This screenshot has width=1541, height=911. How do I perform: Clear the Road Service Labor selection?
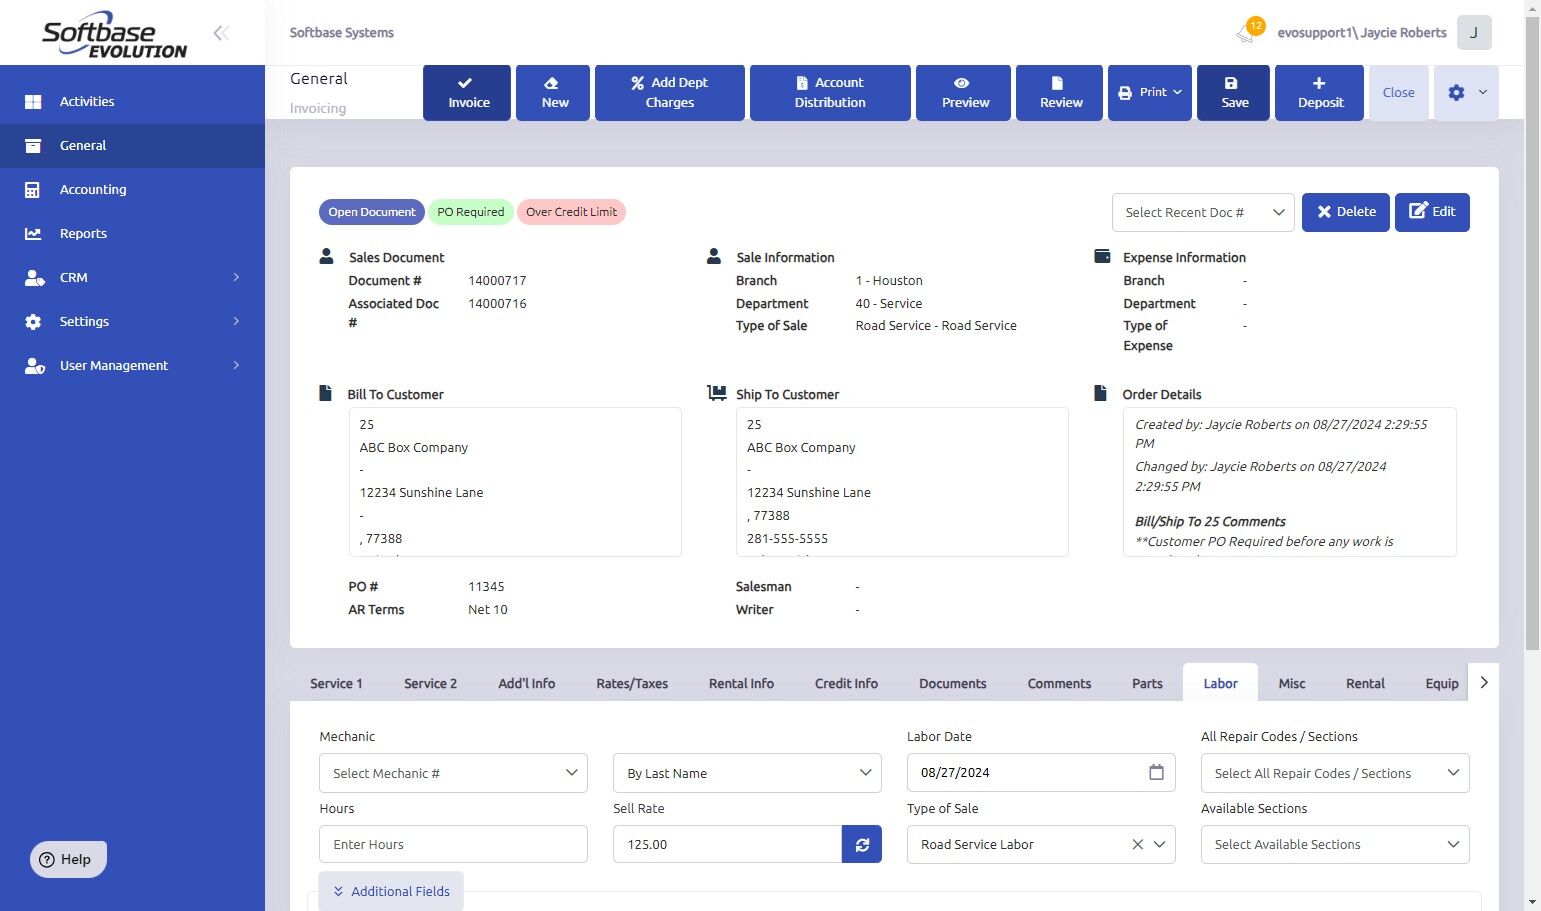[x=1137, y=844]
